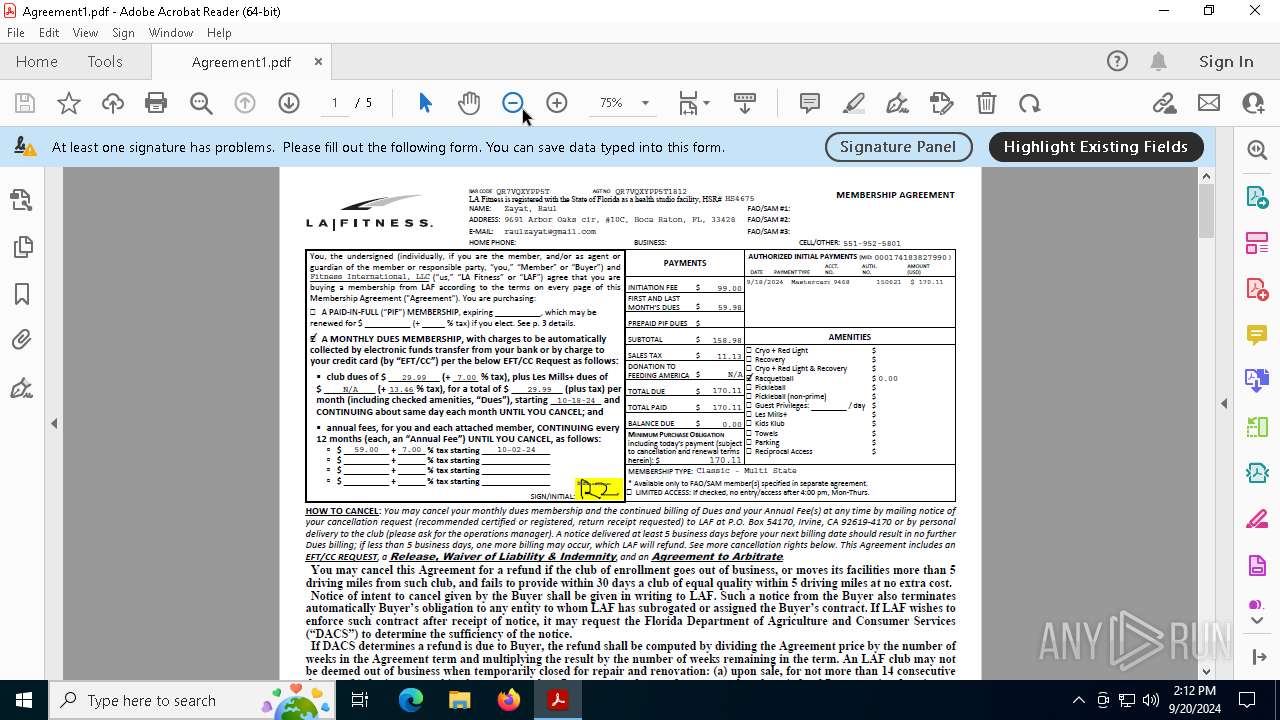The image size is (1280, 720).
Task: Go to the next page
Action: pyautogui.click(x=289, y=103)
